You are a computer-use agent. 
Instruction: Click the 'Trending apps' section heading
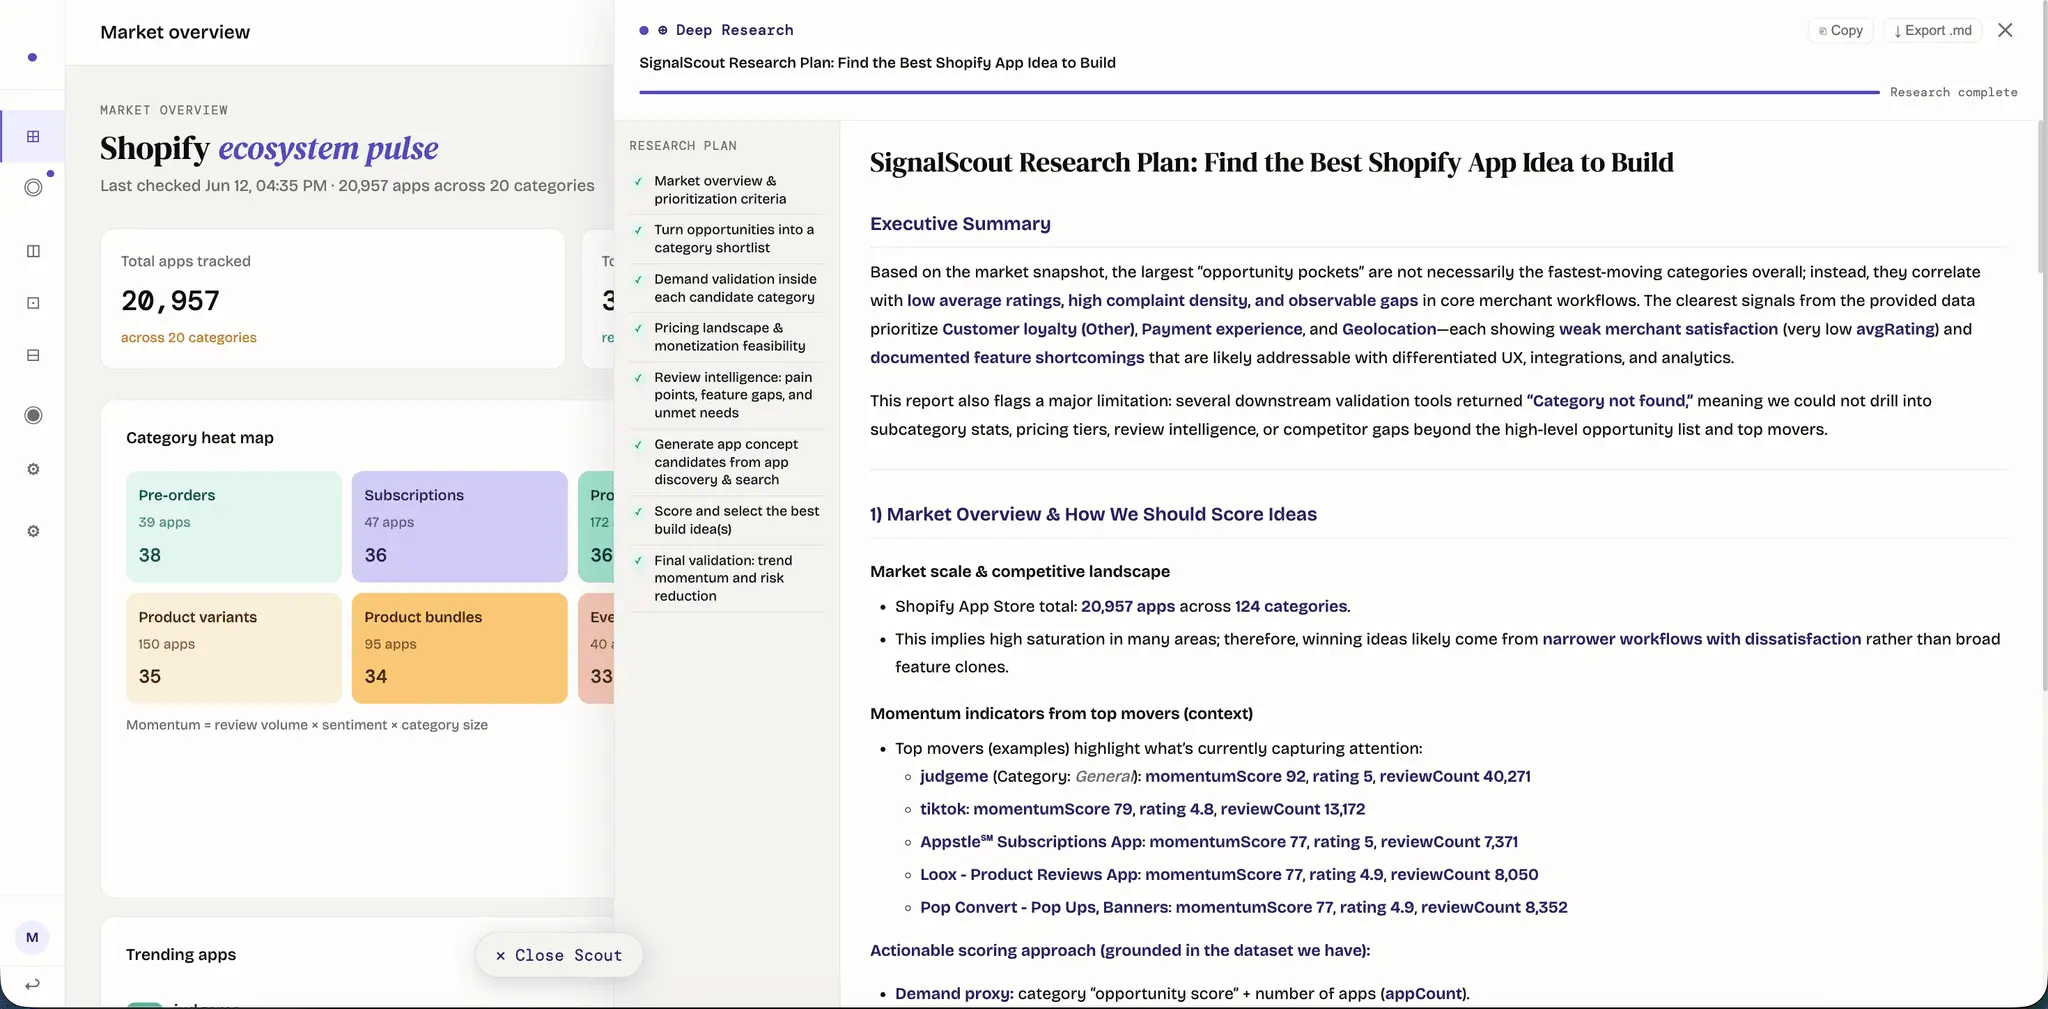tap(181, 954)
